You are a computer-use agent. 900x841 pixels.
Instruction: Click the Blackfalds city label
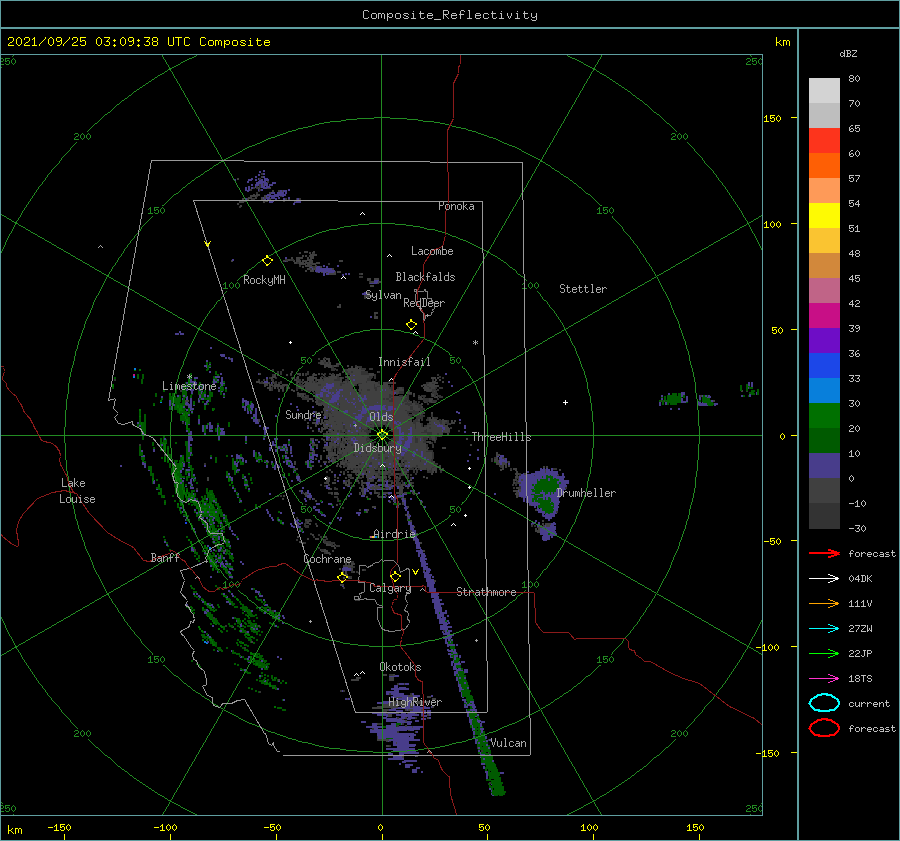[425, 277]
